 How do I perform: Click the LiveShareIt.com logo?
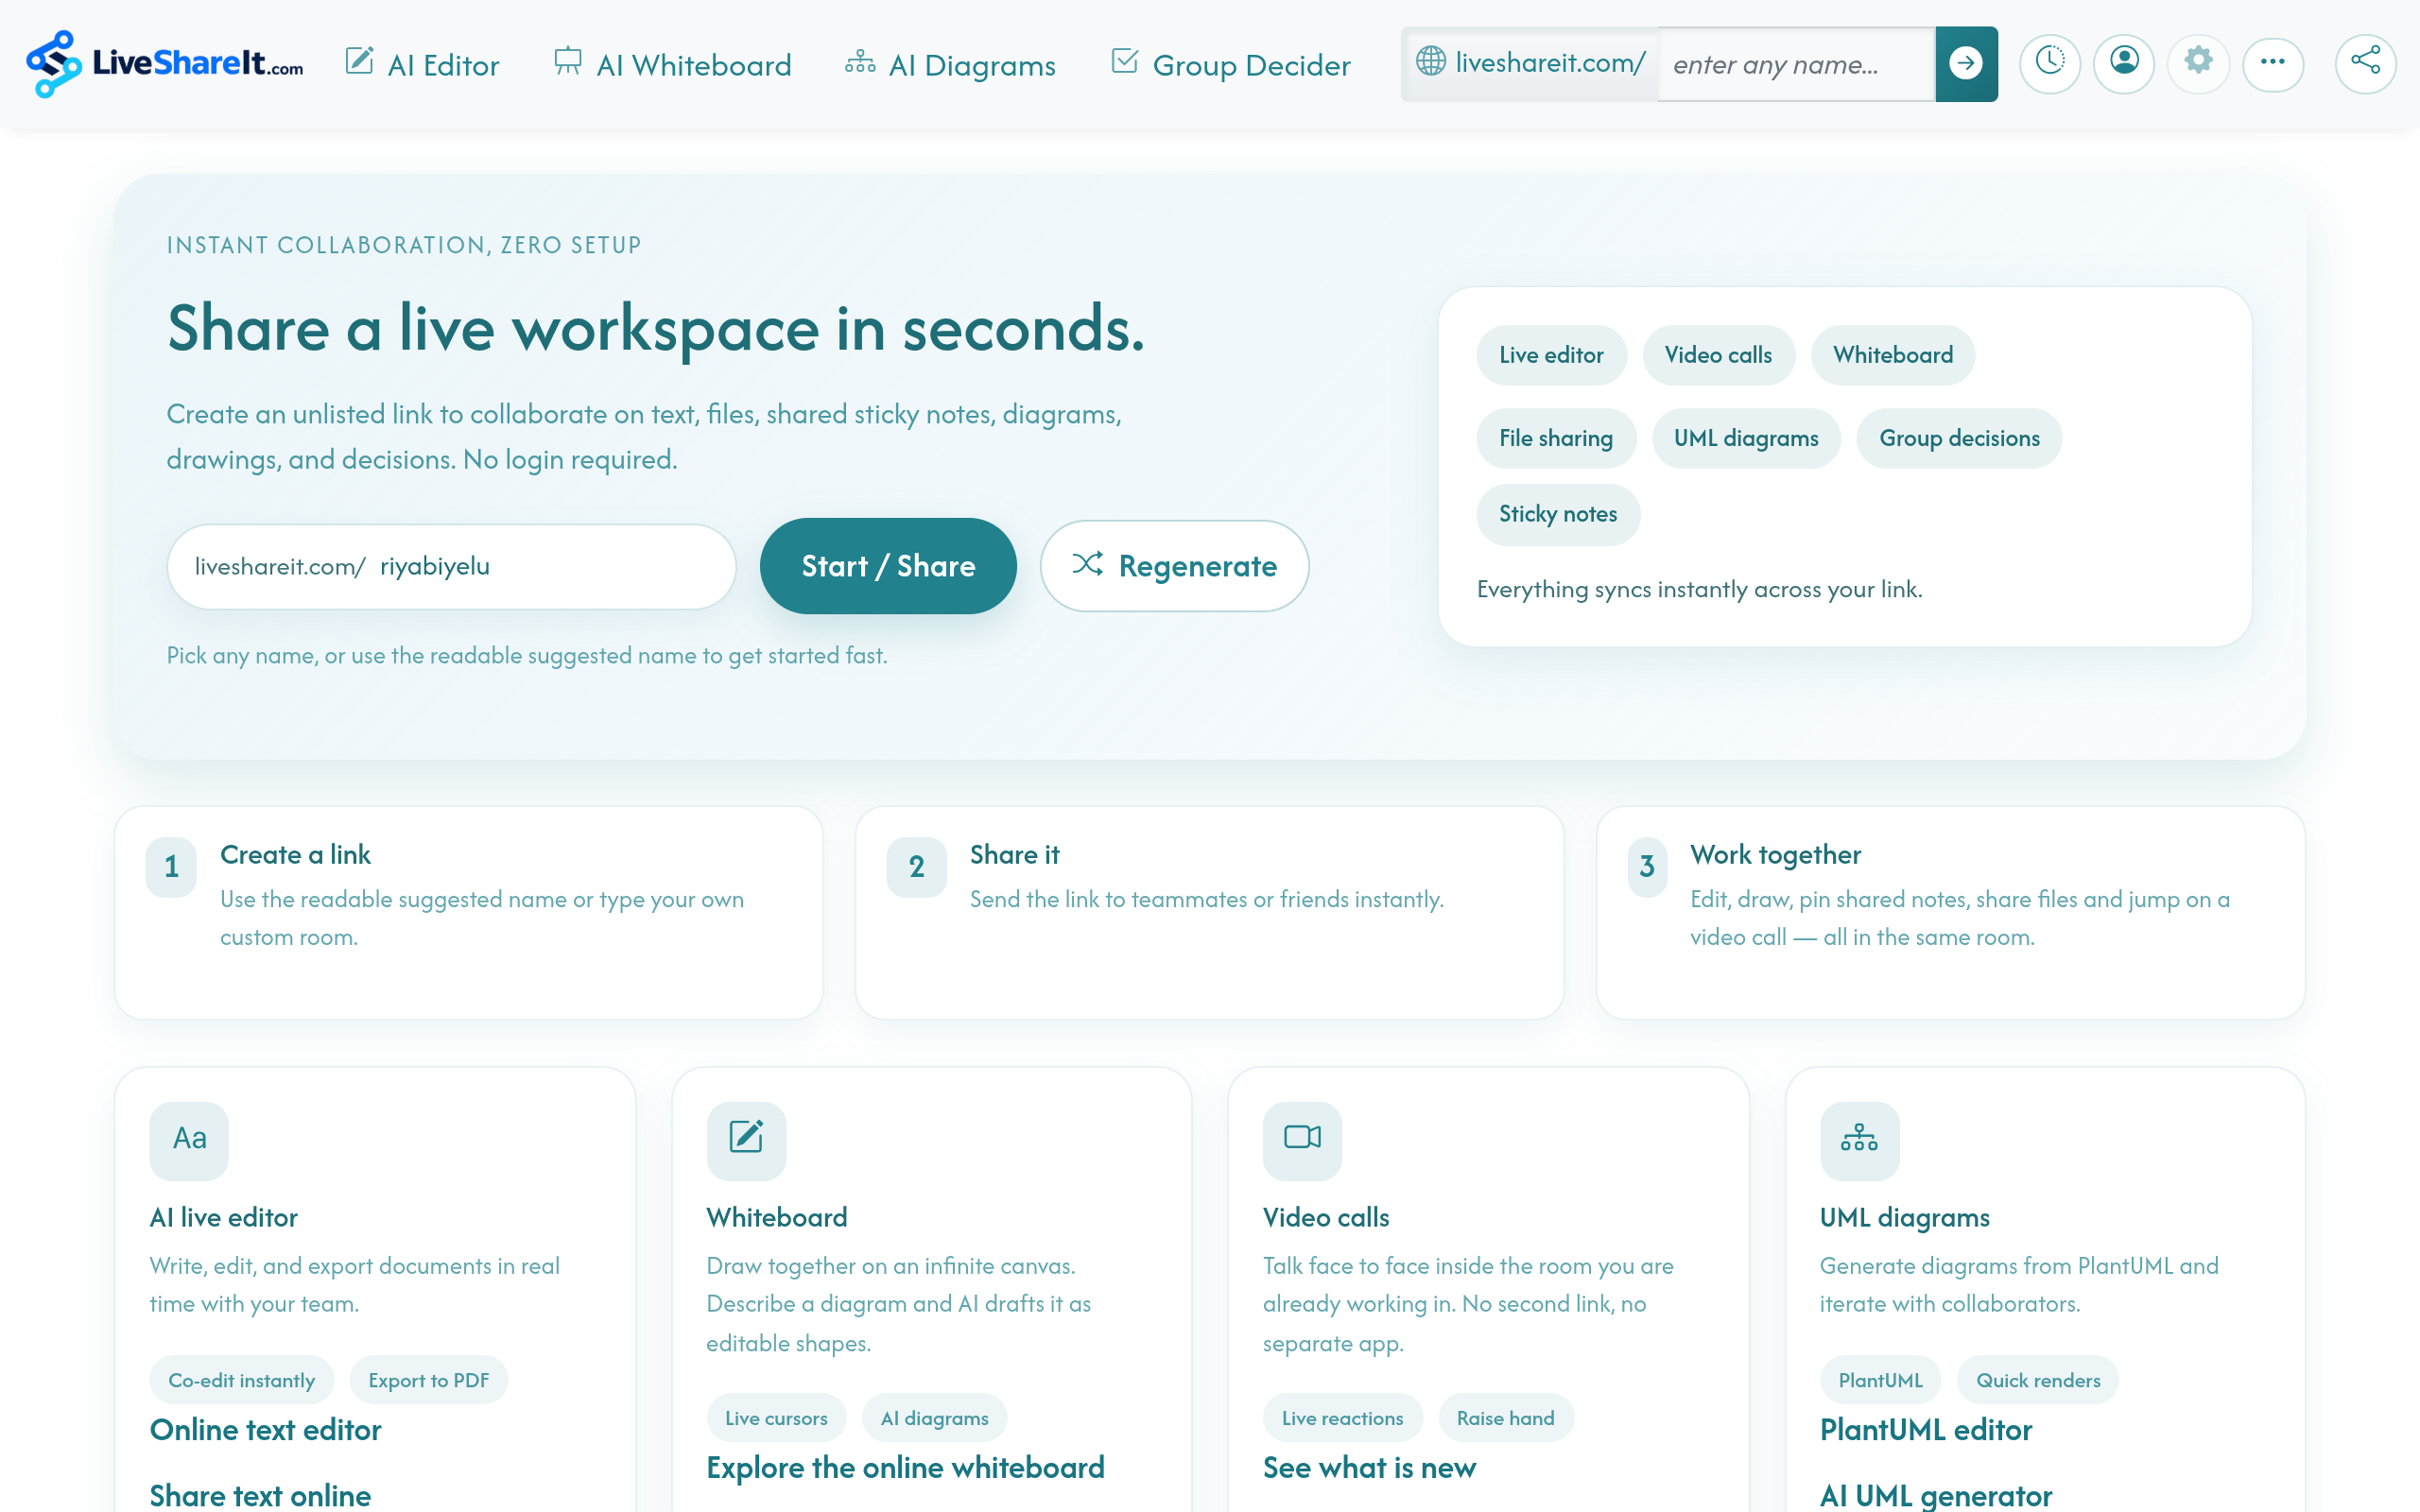pos(165,64)
